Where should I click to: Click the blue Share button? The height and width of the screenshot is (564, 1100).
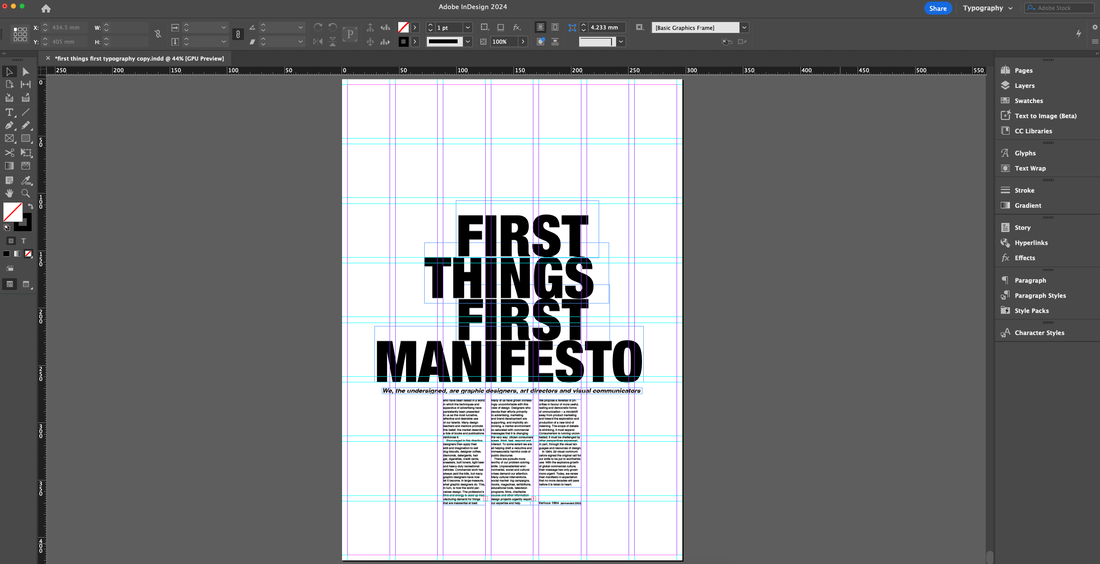[x=938, y=8]
